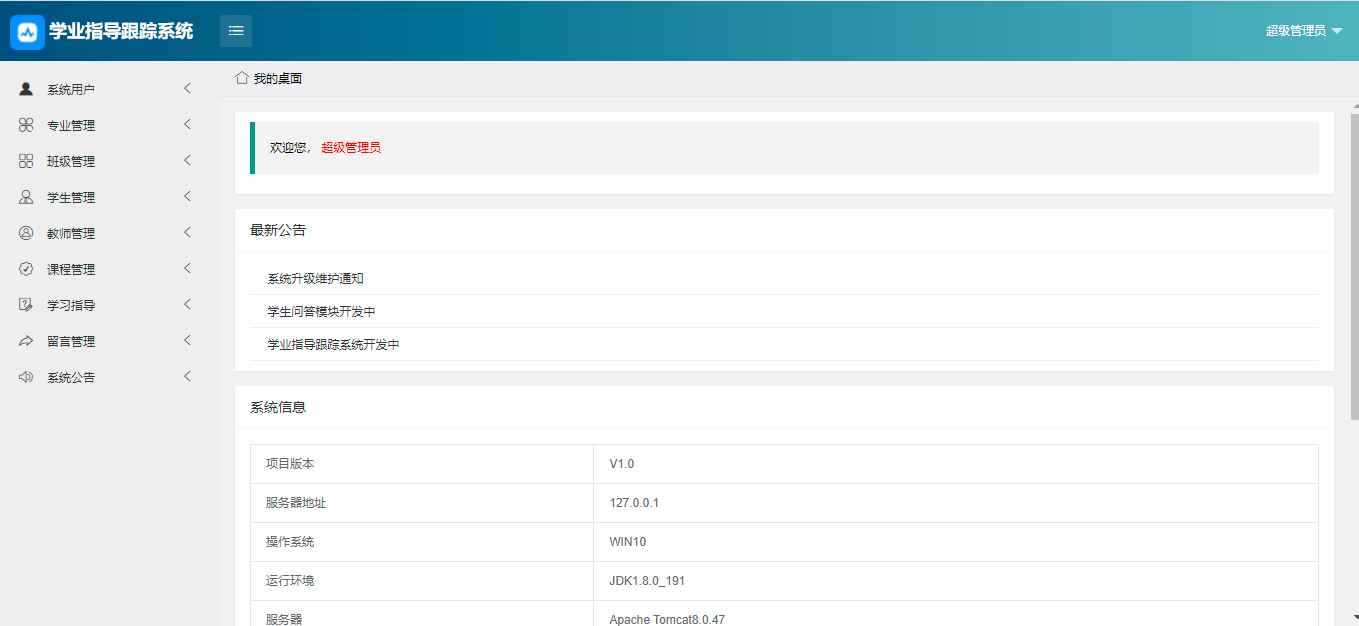Expand the 留言管理 chevron
1359x626 pixels.
tap(187, 341)
